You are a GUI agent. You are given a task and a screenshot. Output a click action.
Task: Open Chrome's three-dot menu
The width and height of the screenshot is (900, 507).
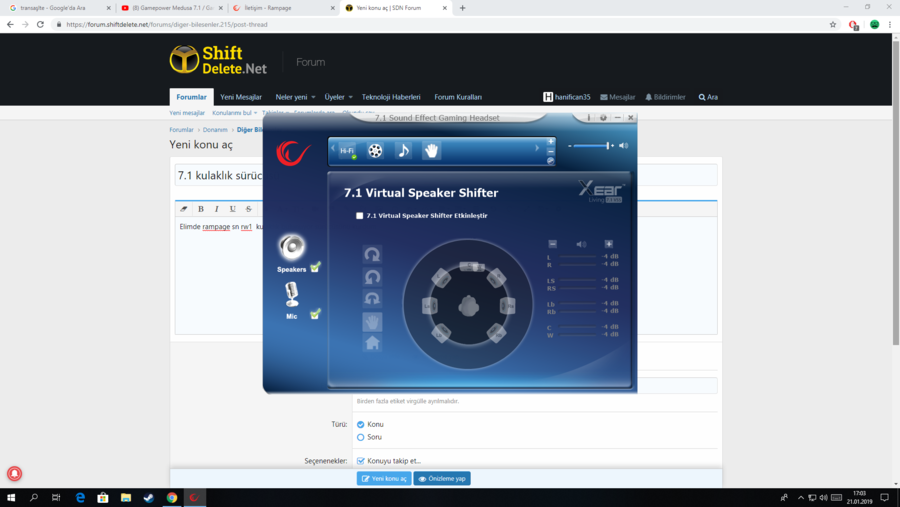890,25
